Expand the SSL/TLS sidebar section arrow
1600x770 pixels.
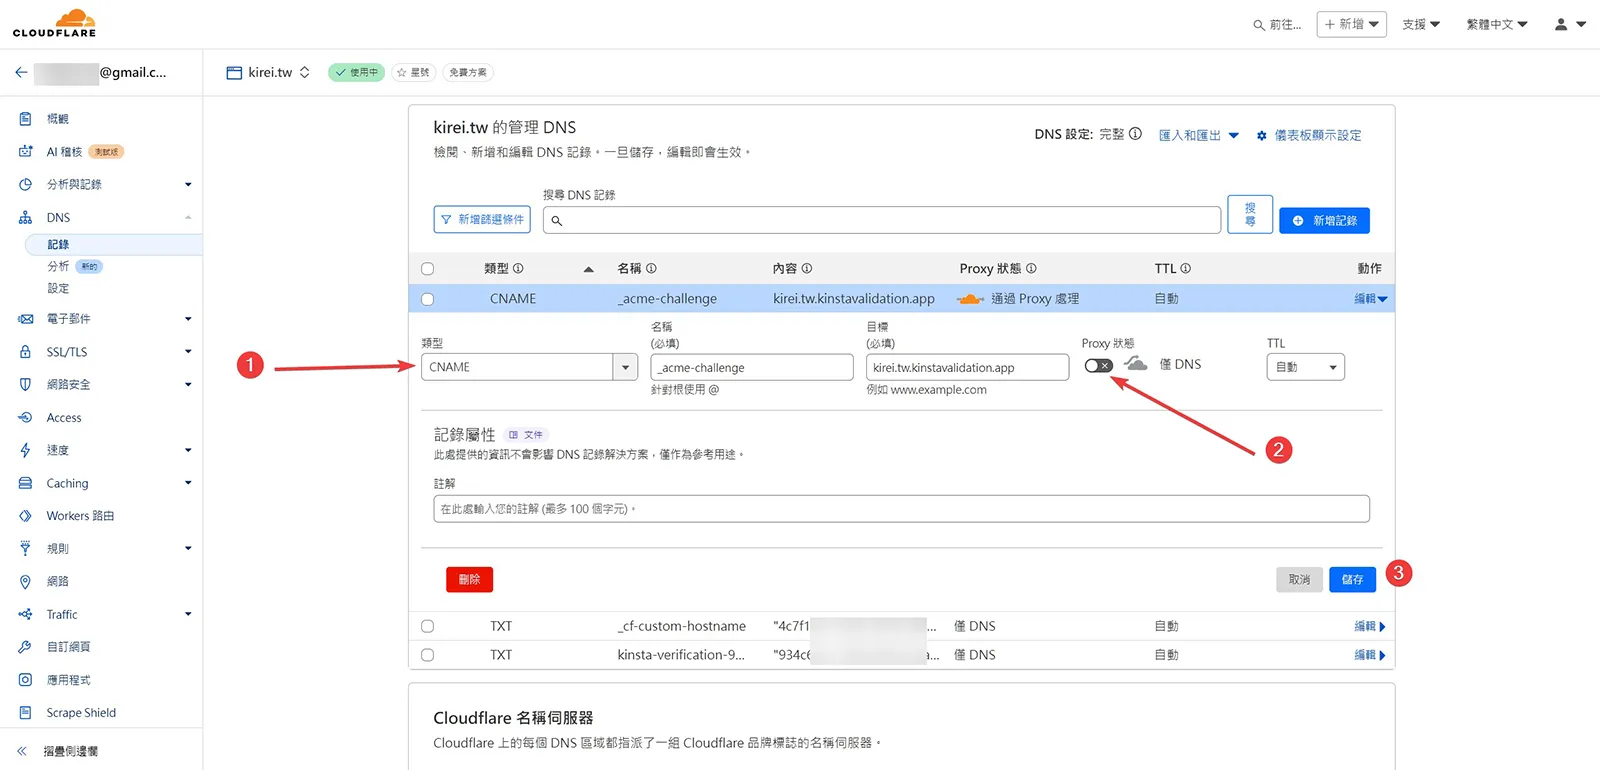[188, 352]
